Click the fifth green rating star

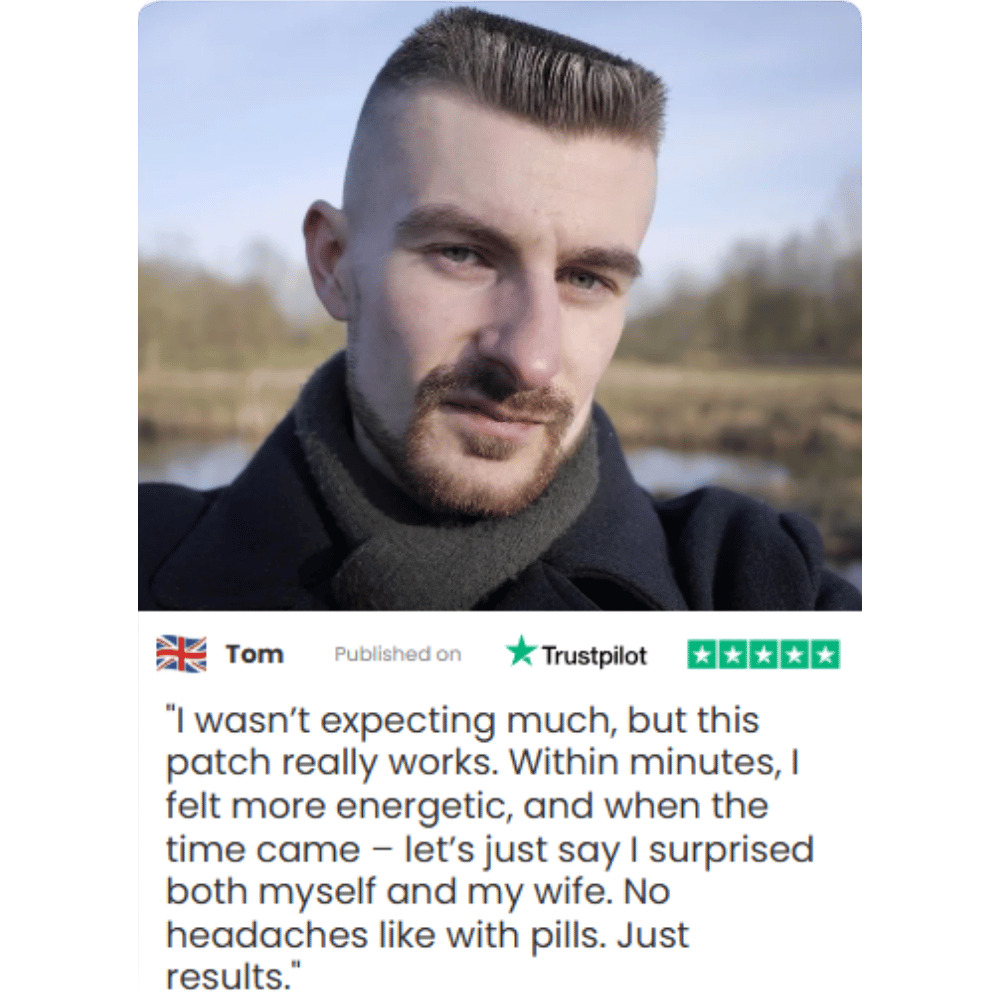[x=825, y=654]
